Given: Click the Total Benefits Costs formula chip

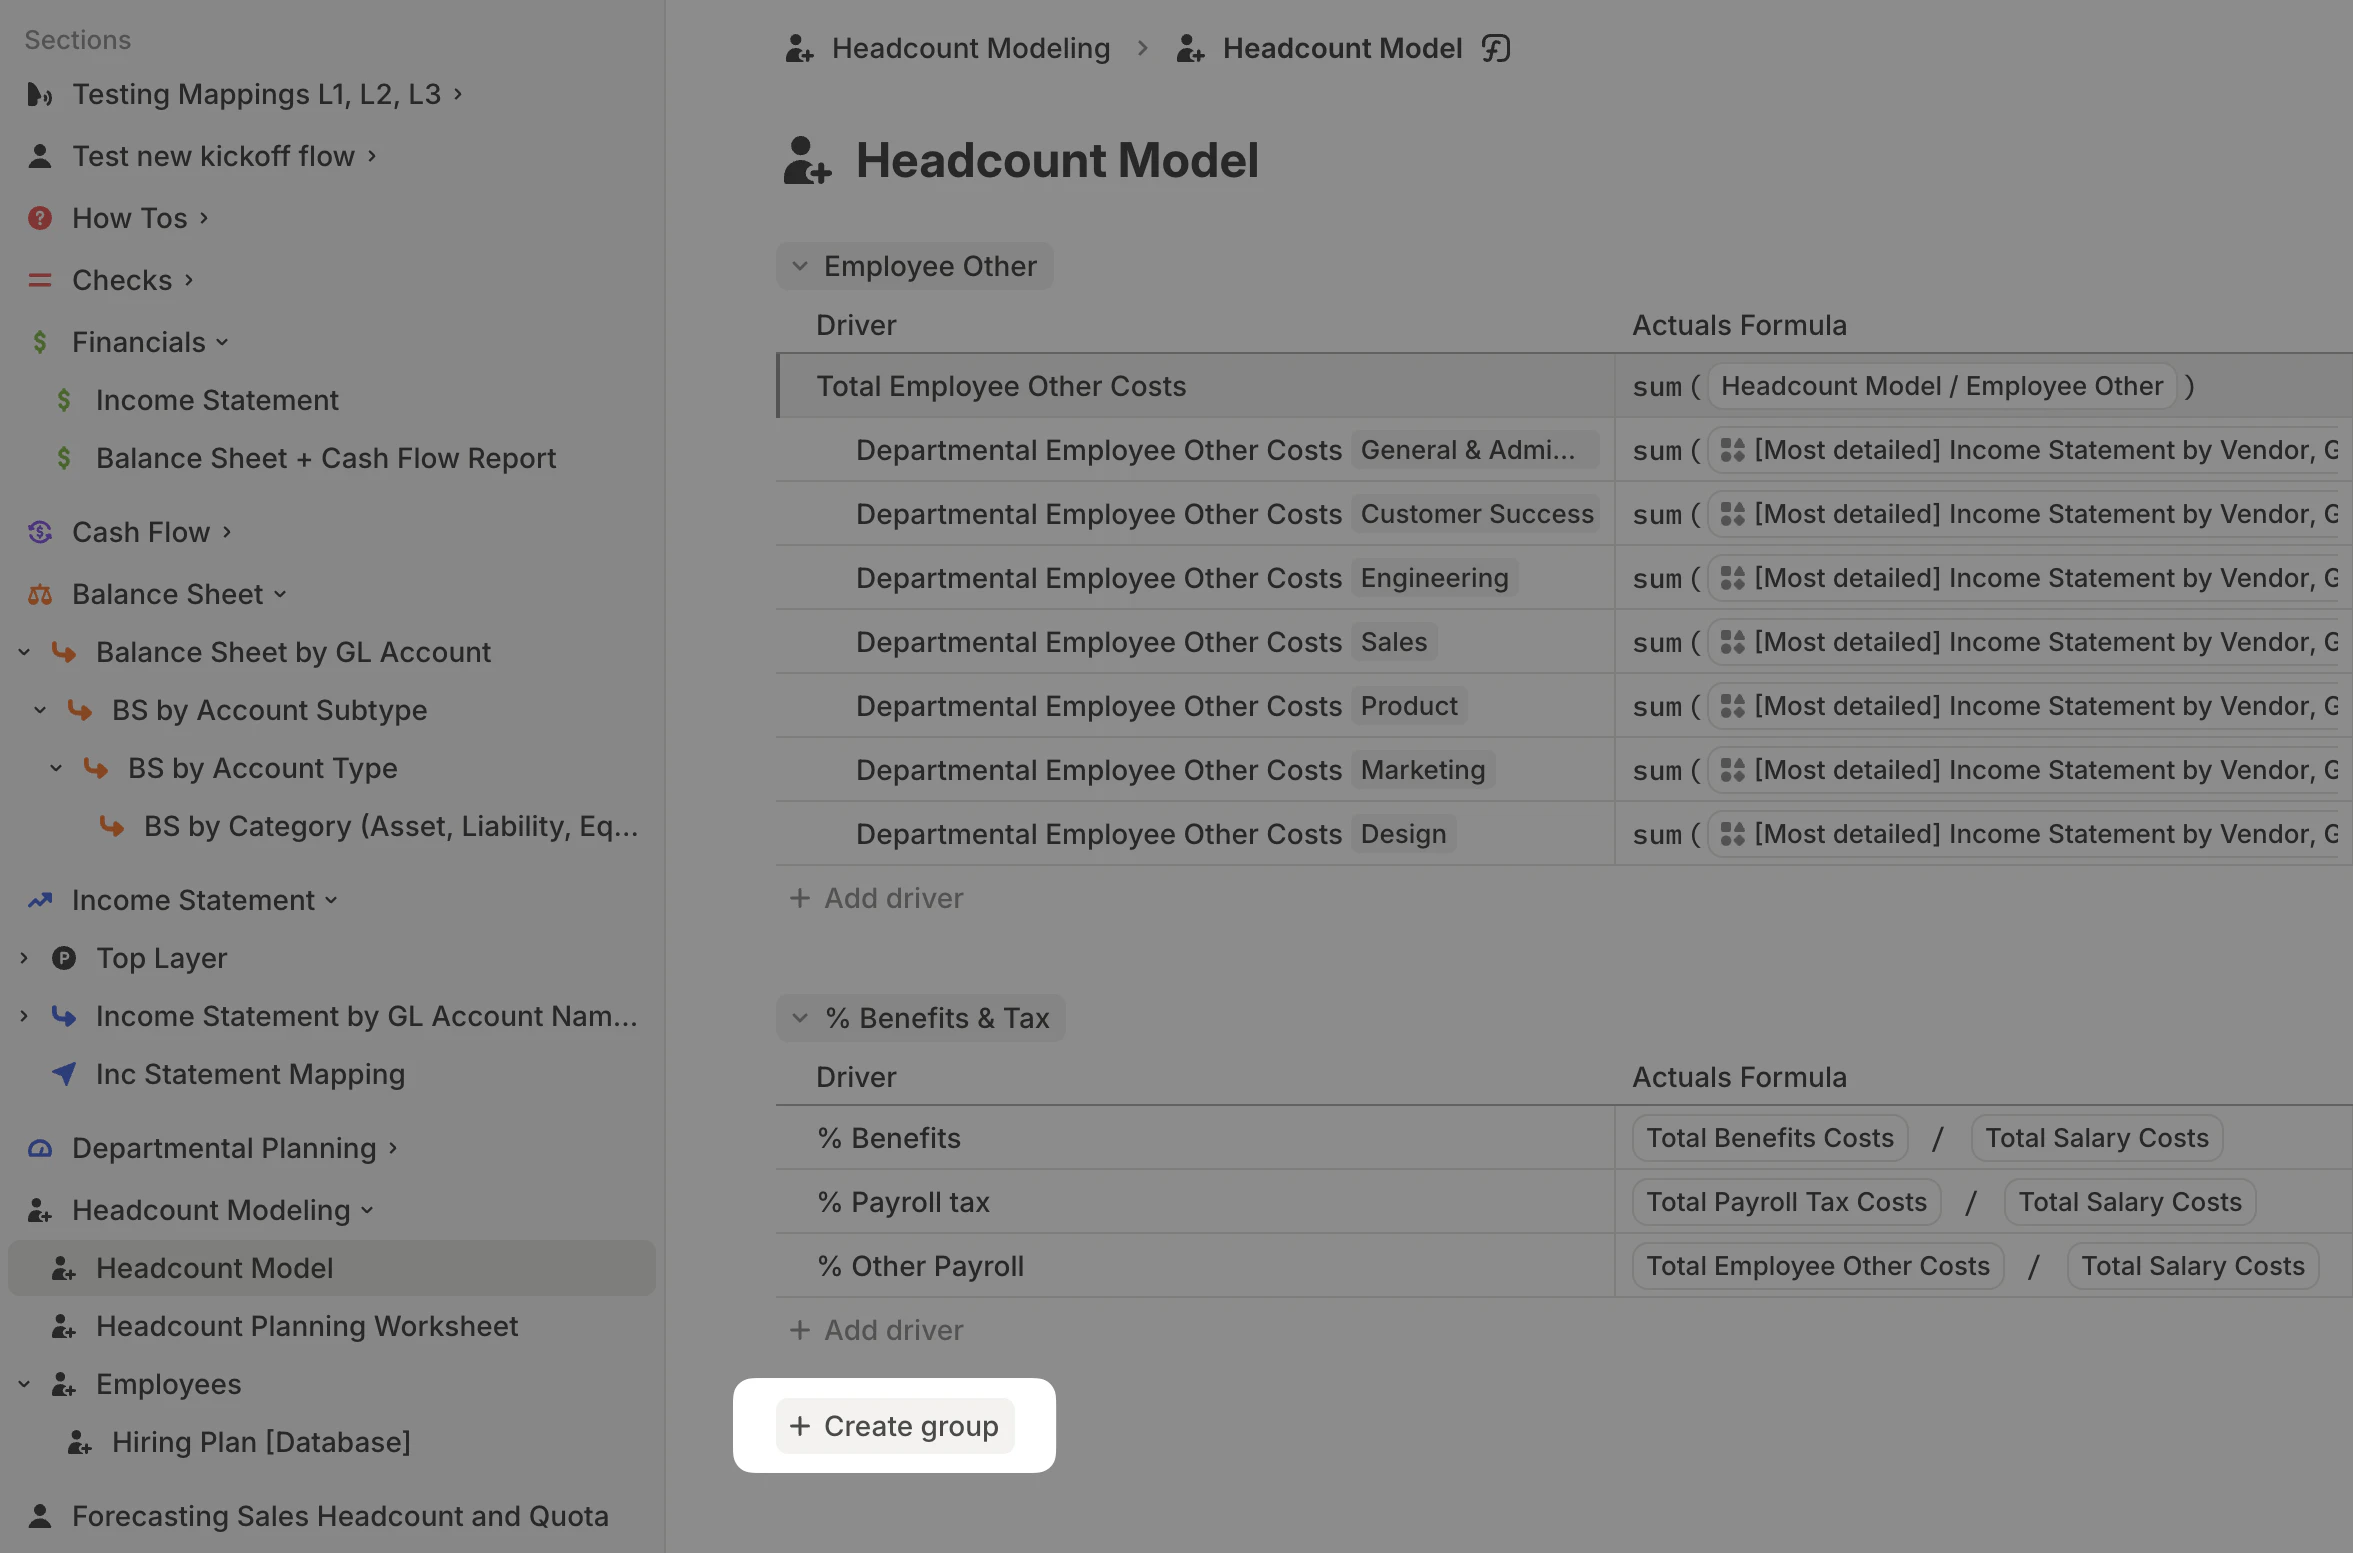Looking at the screenshot, I should tap(1769, 1138).
